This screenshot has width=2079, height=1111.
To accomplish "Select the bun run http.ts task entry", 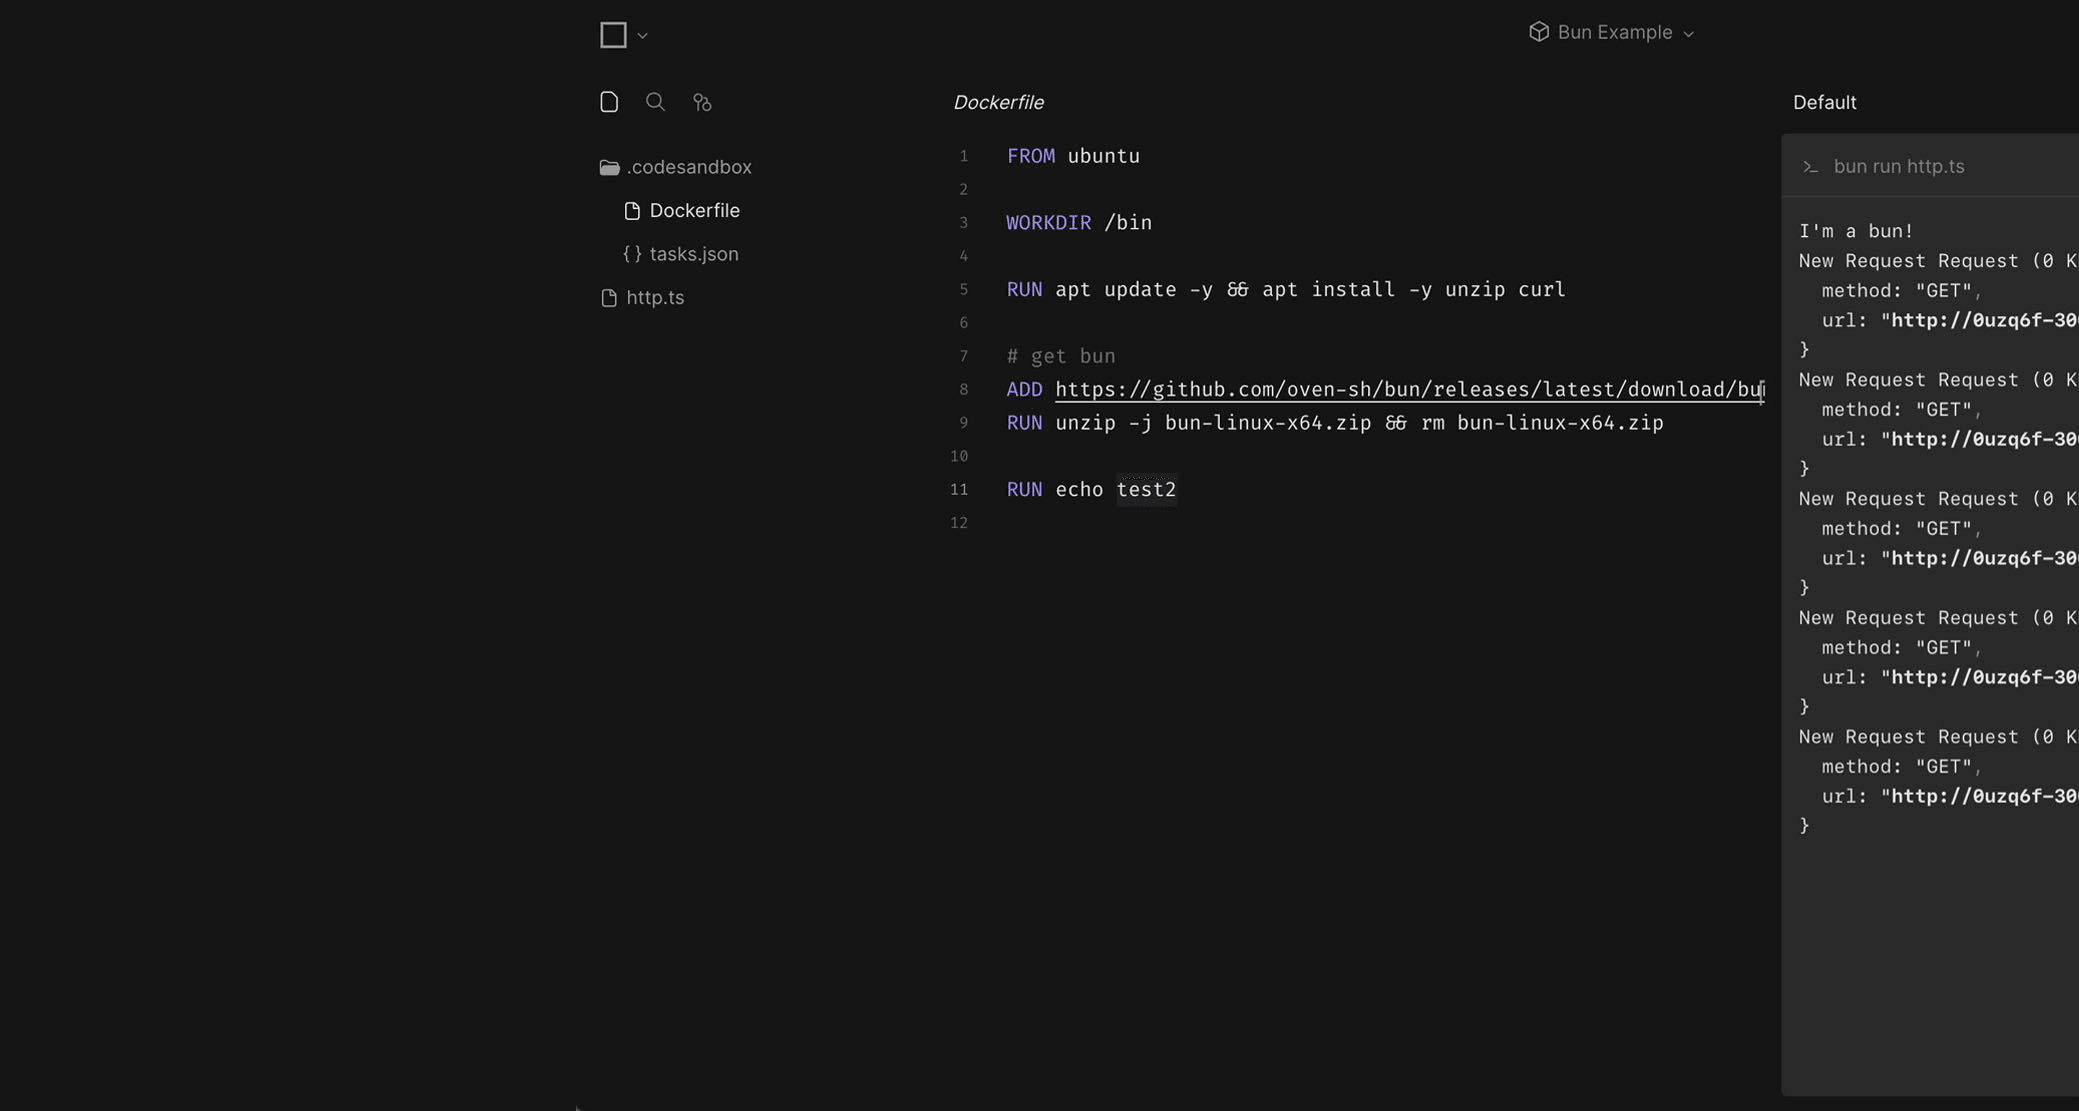I will [1898, 166].
